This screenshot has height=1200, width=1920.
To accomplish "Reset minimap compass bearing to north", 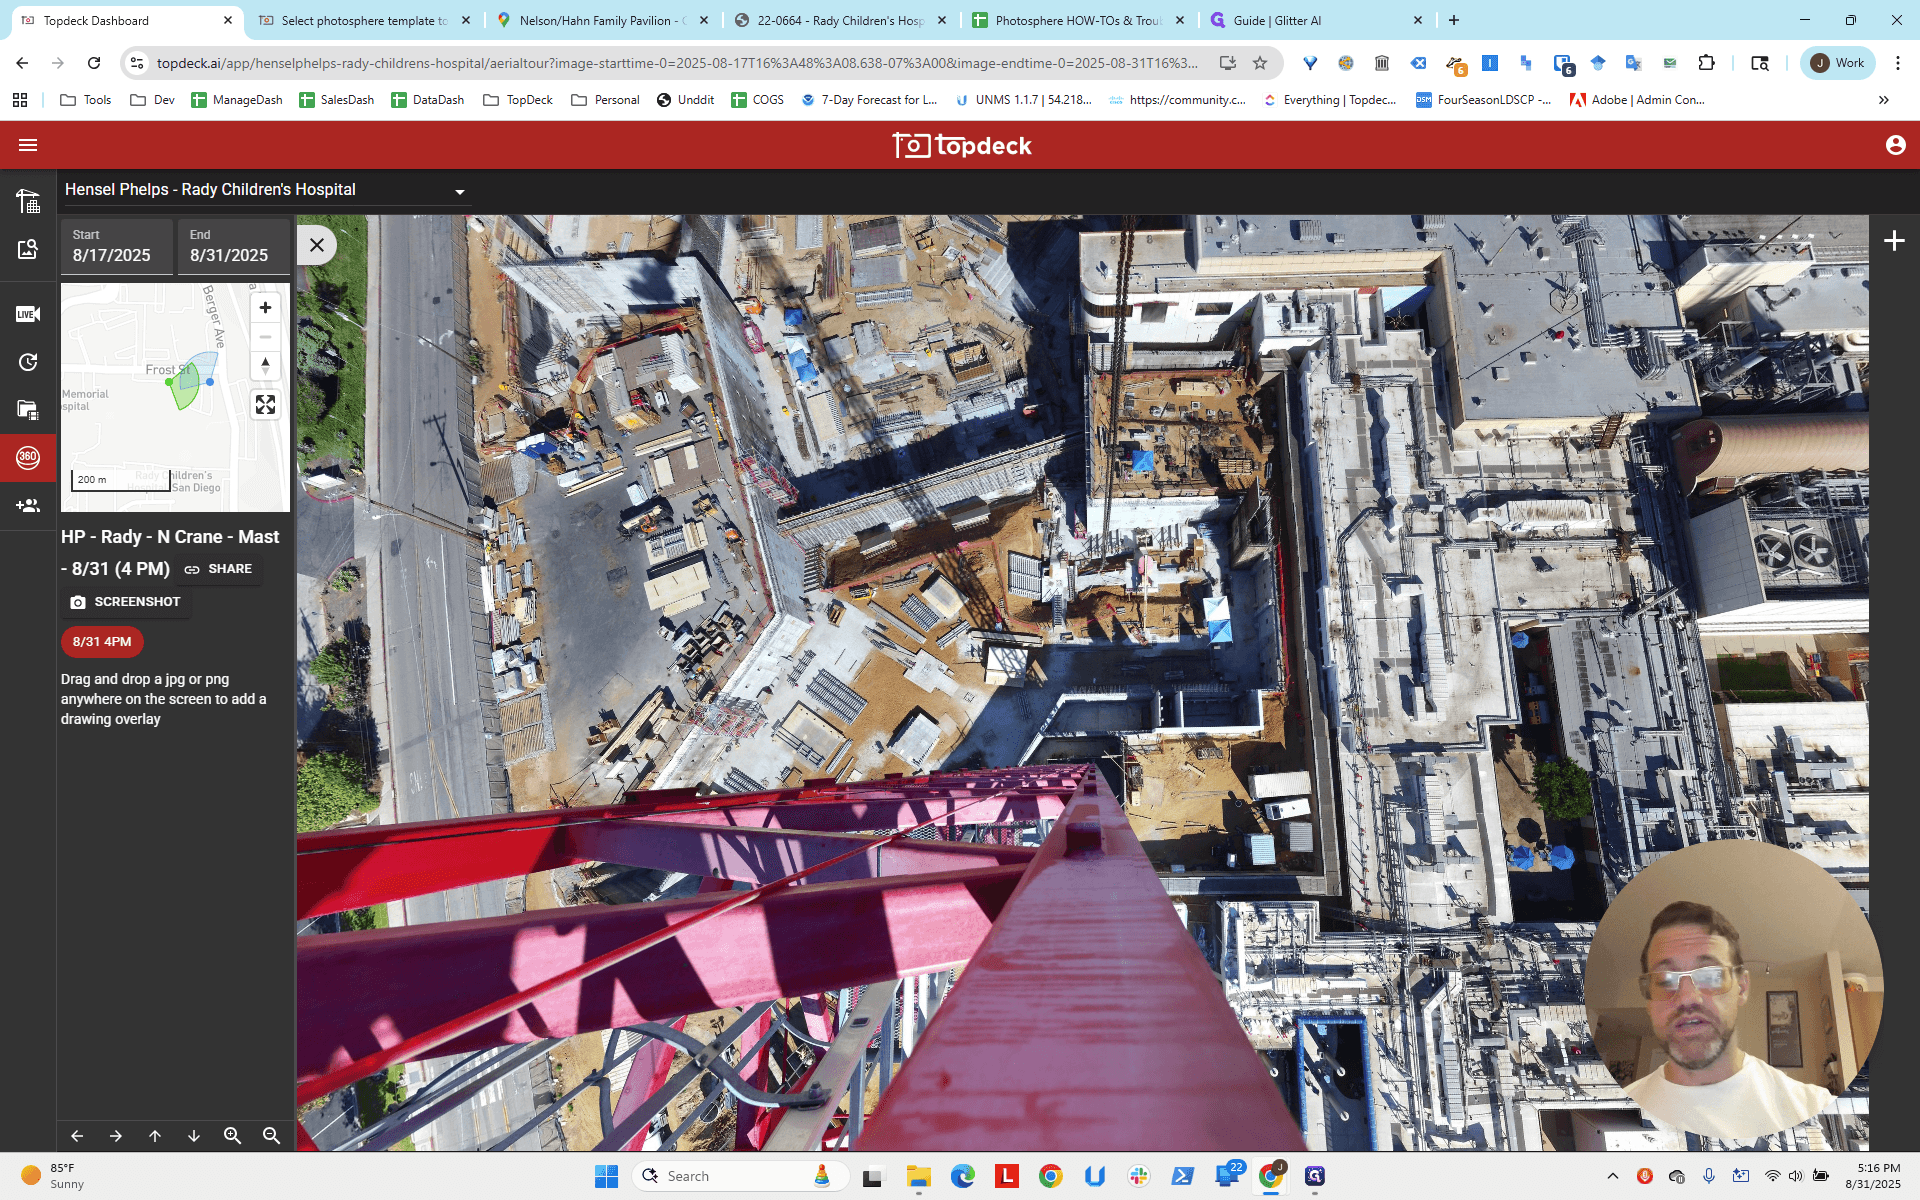I will (265, 365).
